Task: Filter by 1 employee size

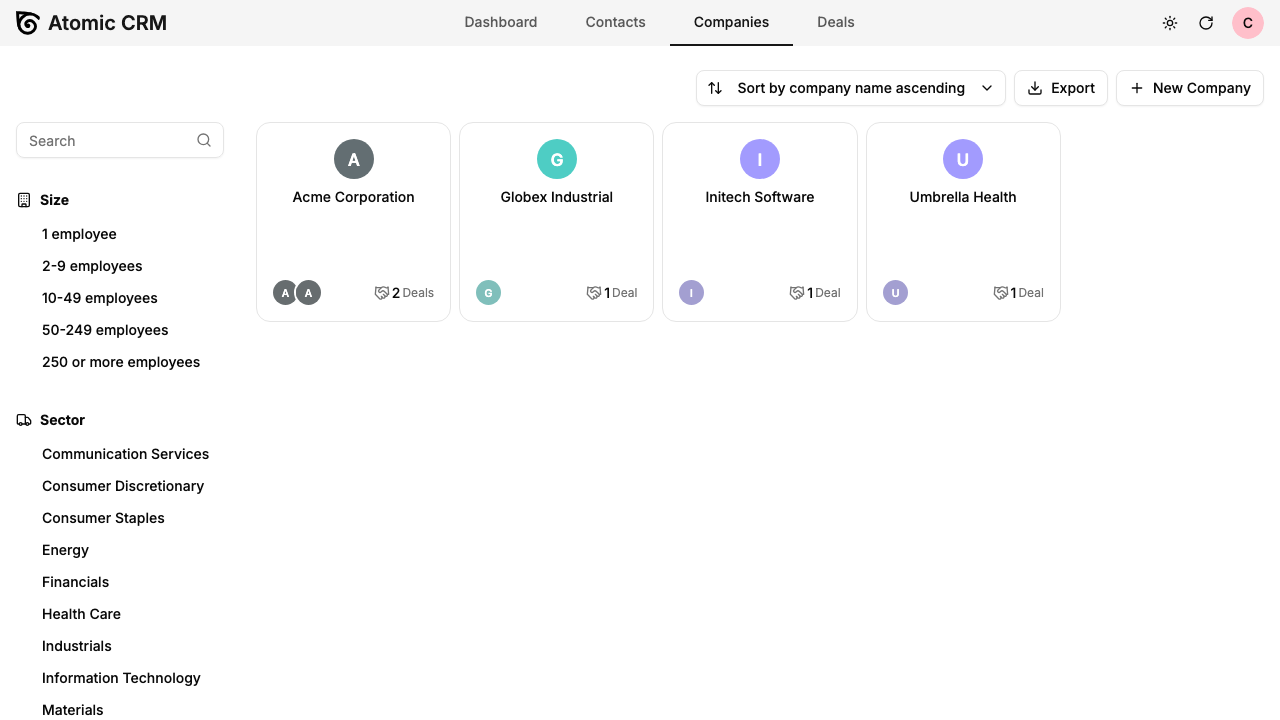Action: click(x=79, y=234)
